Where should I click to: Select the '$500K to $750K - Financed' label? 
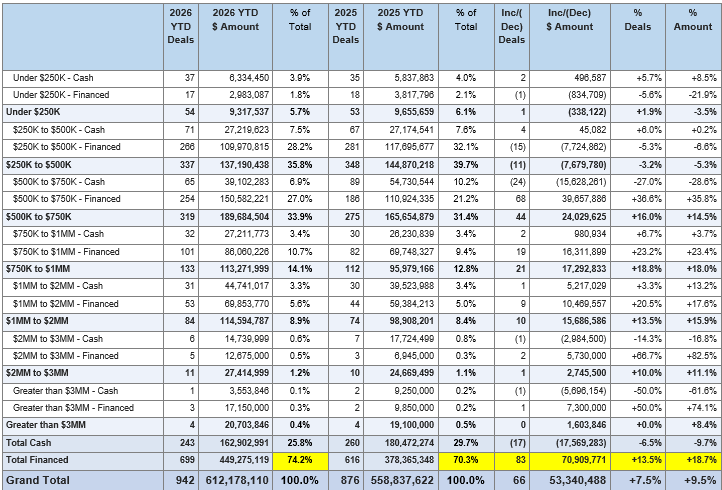pos(66,199)
